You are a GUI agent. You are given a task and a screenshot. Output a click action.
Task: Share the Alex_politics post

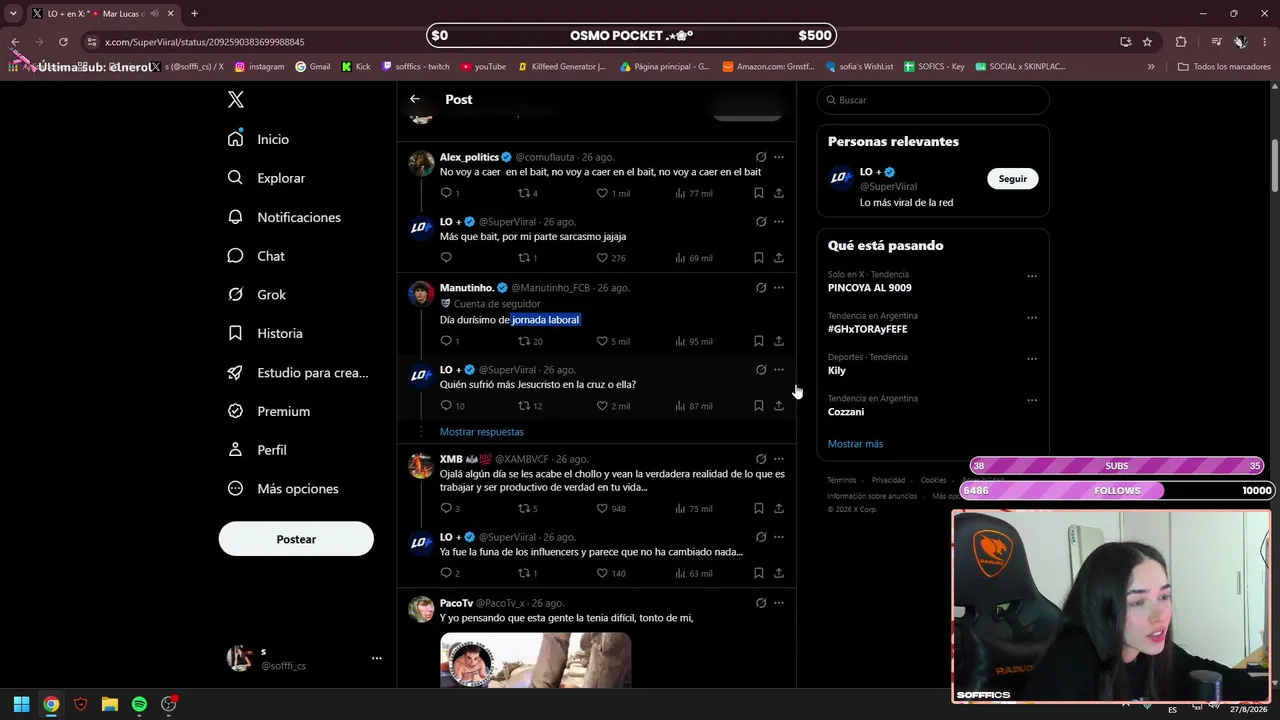779,193
